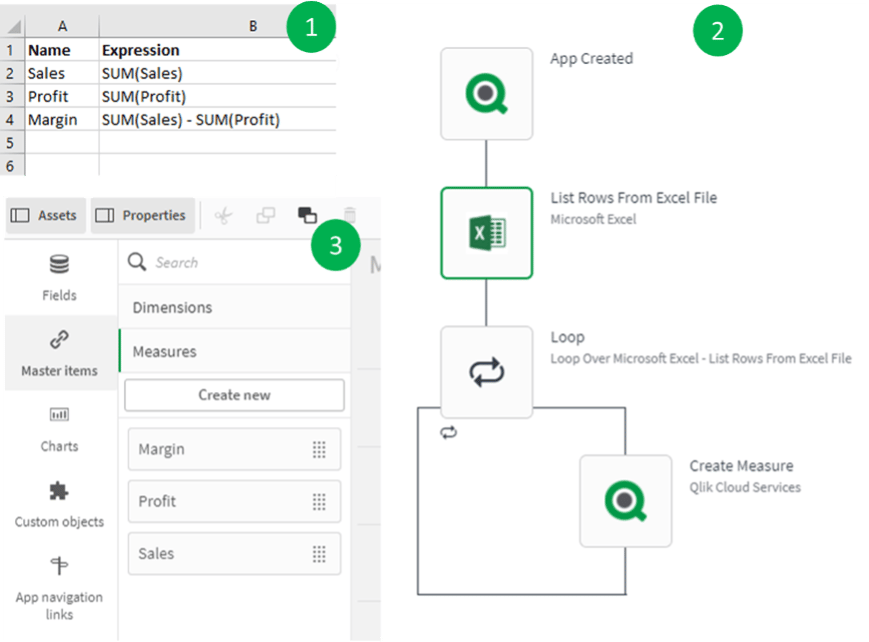Click the Margin name cell in Excel

pos(62,120)
